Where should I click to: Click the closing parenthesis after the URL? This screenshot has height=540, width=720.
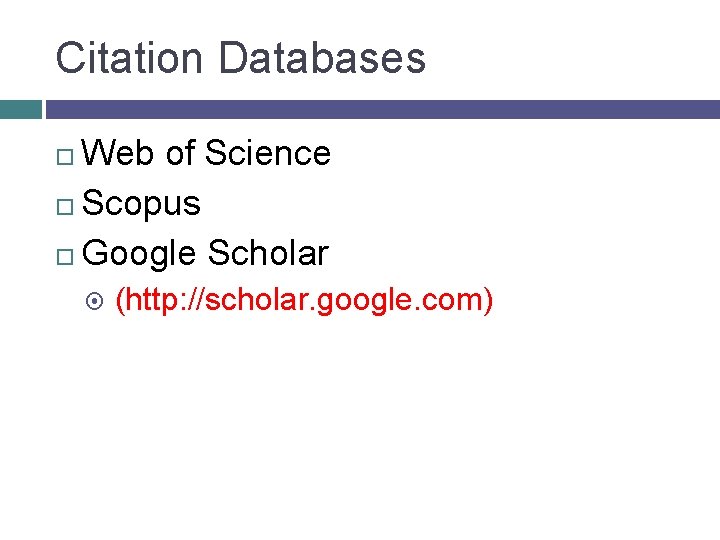click(x=488, y=299)
